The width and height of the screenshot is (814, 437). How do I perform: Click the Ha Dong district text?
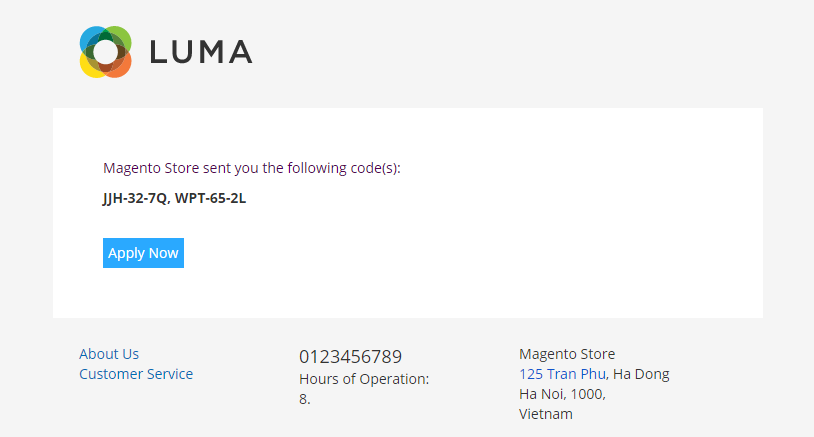[x=641, y=374]
